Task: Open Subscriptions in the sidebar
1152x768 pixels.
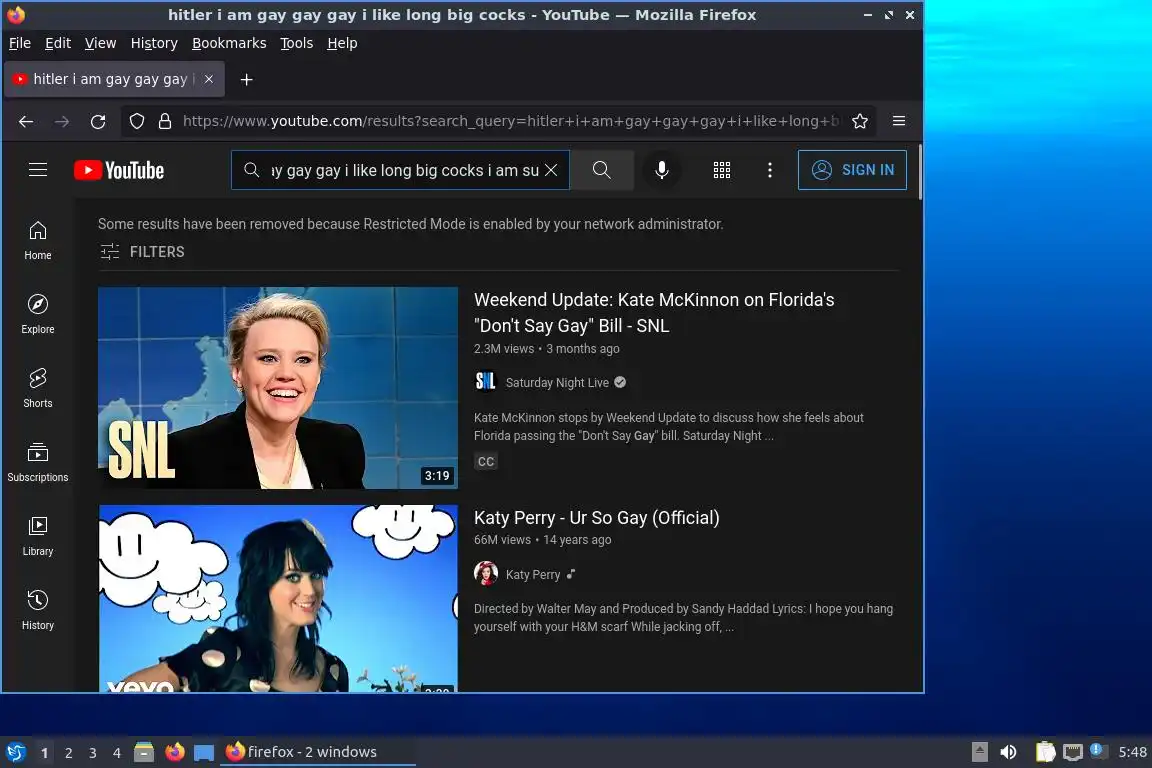Action: (37, 462)
